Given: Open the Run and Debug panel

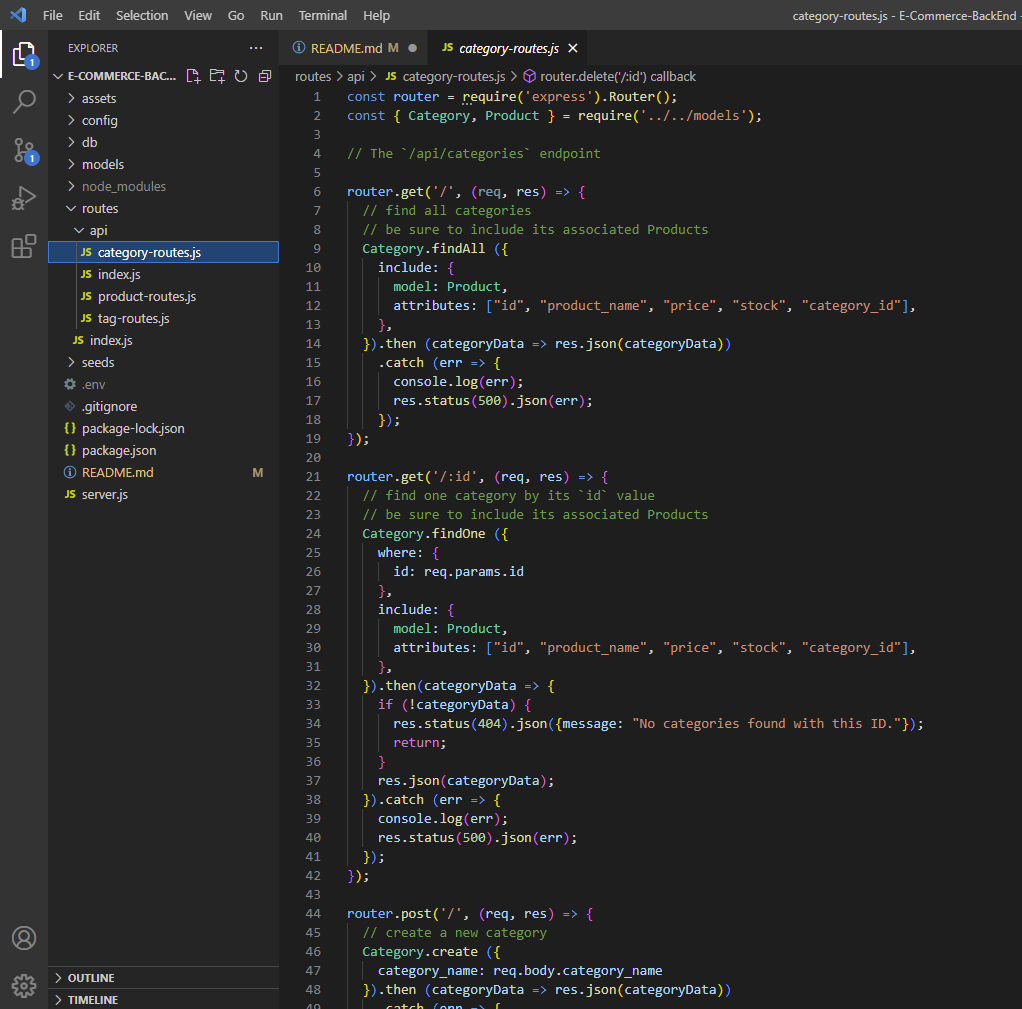Looking at the screenshot, I should click(x=24, y=198).
